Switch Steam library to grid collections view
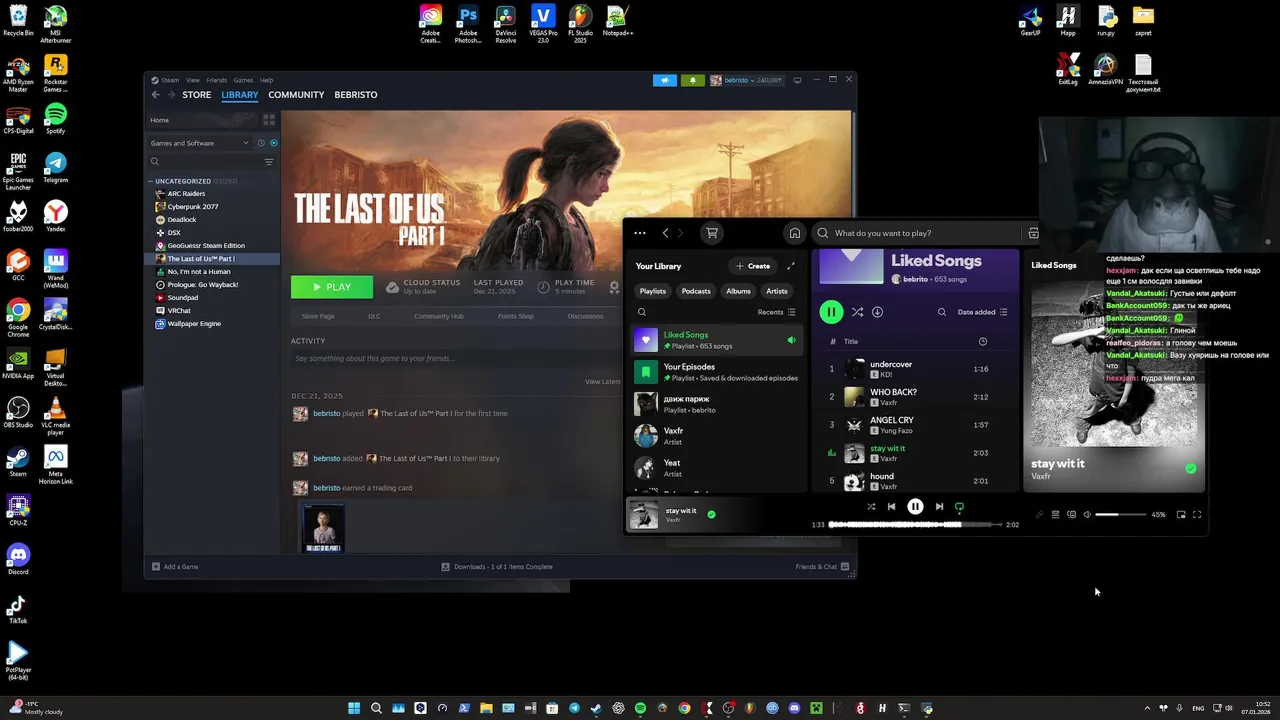Image resolution: width=1280 pixels, height=720 pixels. 268,120
